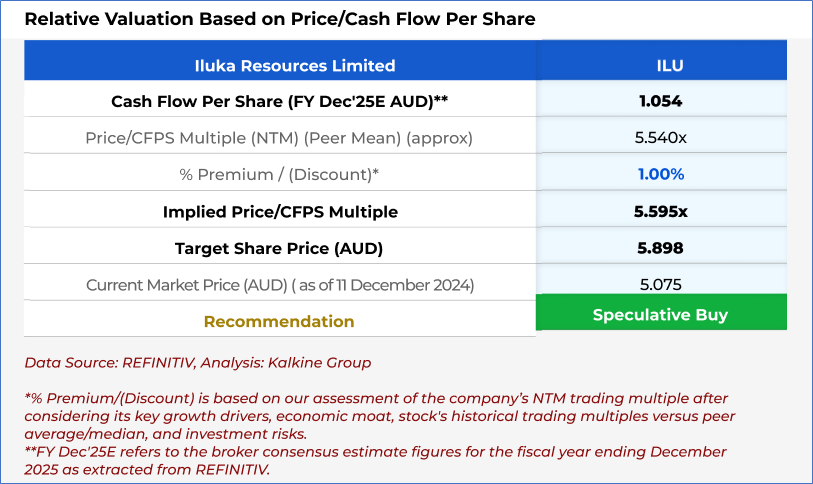Click the blue 1.00% premium value
Screen dimensions: 813x484
tap(660, 174)
